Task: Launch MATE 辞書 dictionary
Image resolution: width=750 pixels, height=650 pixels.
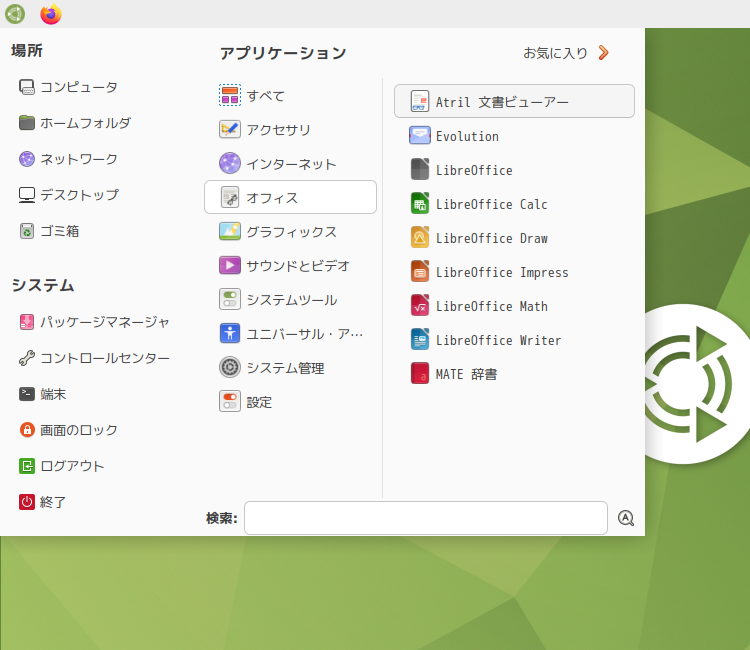Action: point(514,374)
